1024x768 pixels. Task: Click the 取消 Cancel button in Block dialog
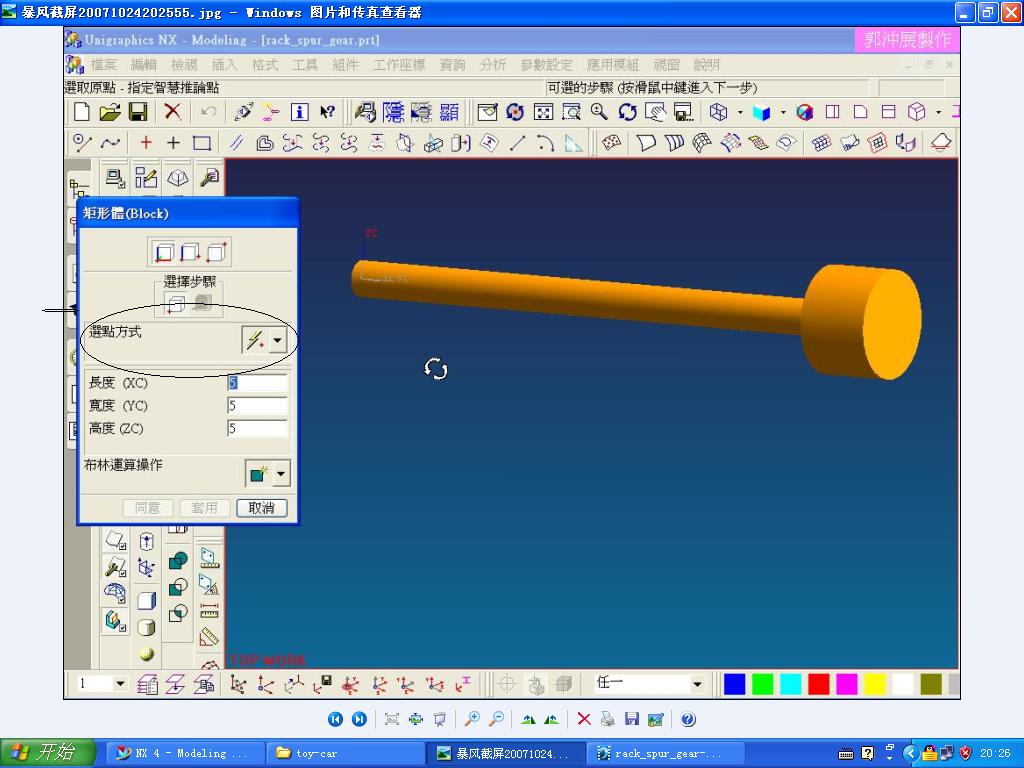[x=262, y=507]
